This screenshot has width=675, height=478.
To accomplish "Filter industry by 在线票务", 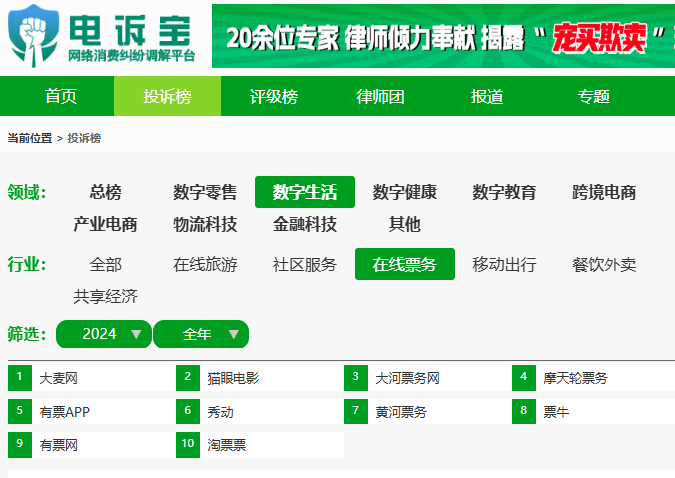I will [405, 264].
